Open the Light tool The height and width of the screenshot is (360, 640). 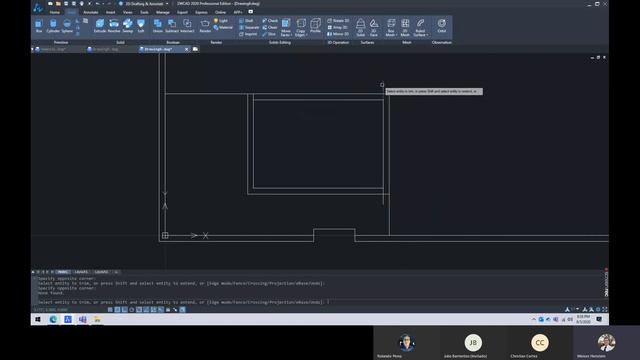tap(221, 21)
